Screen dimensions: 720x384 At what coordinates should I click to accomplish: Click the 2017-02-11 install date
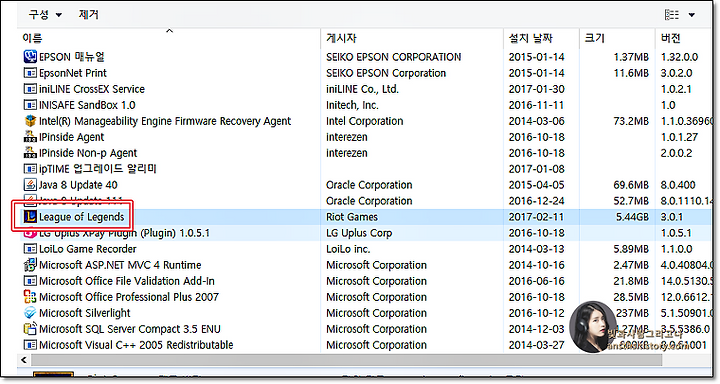pos(536,217)
